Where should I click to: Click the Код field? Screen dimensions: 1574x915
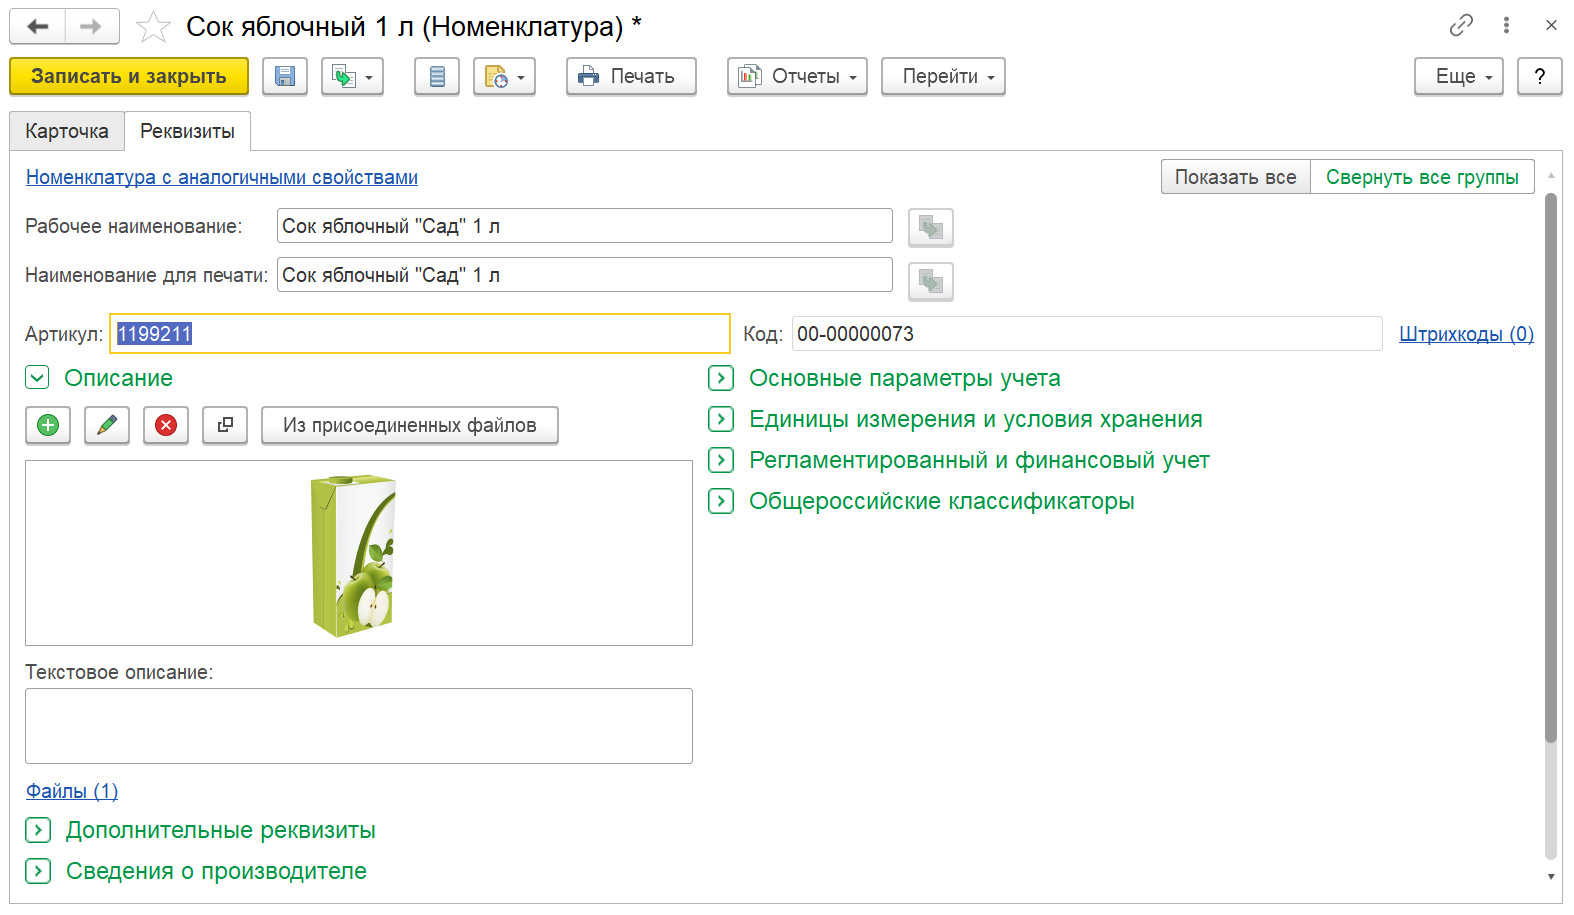(1087, 334)
